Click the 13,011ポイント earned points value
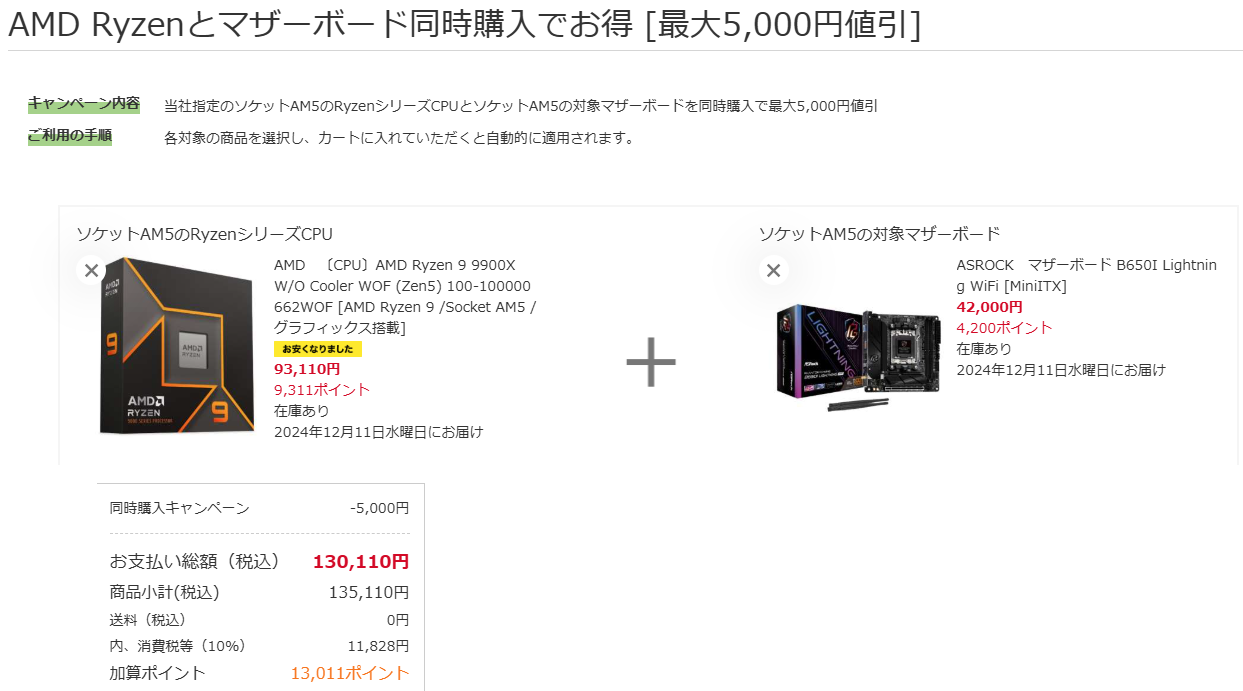This screenshot has height=691, width=1243. [350, 673]
